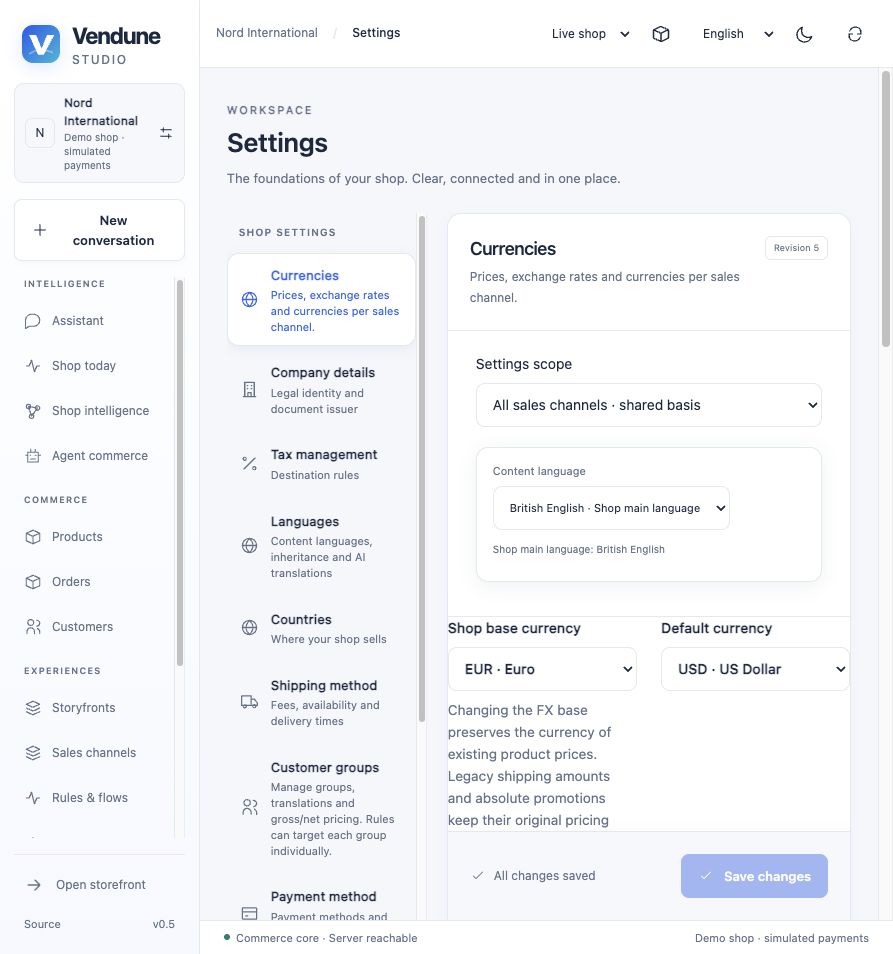Viewport: 893px width, 954px height.
Task: Open Rules & flows
Action: pyautogui.click(x=94, y=798)
